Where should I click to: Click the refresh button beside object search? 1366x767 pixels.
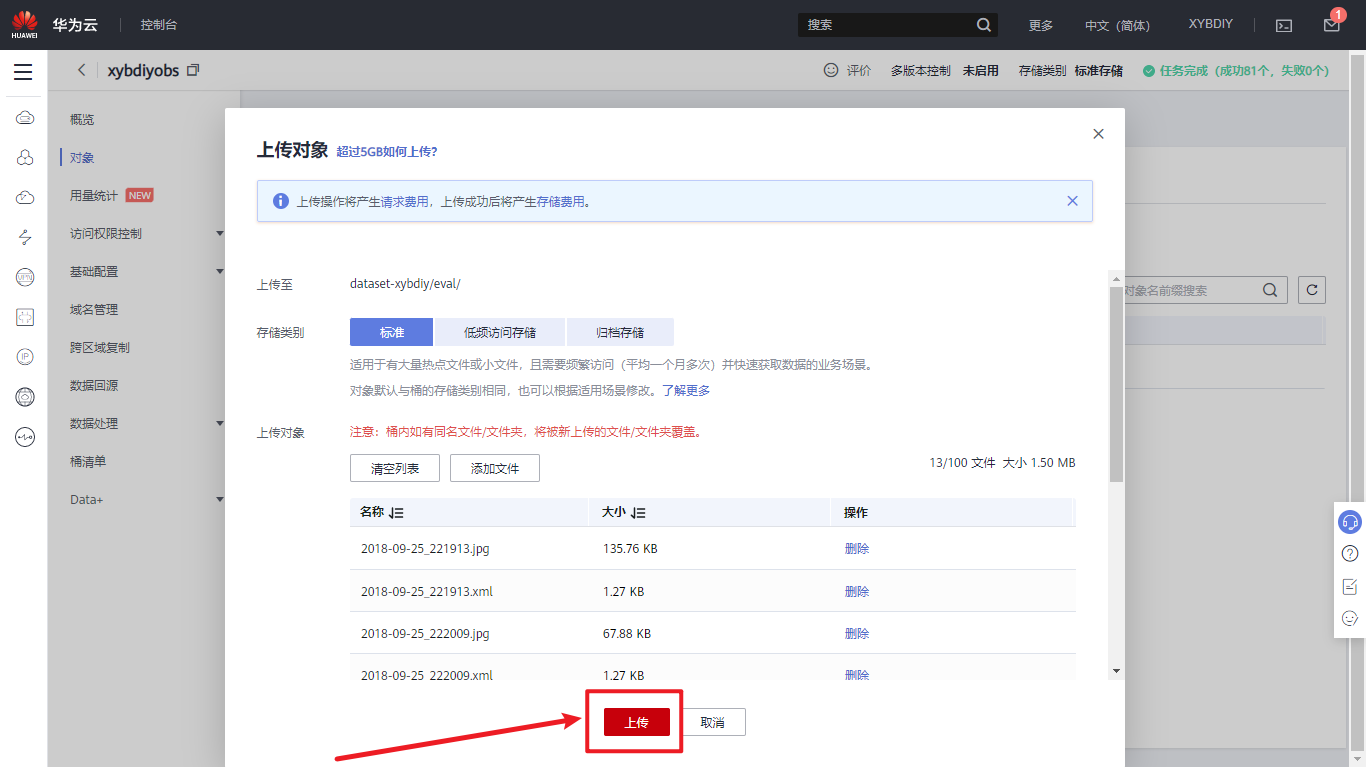[x=1312, y=290]
